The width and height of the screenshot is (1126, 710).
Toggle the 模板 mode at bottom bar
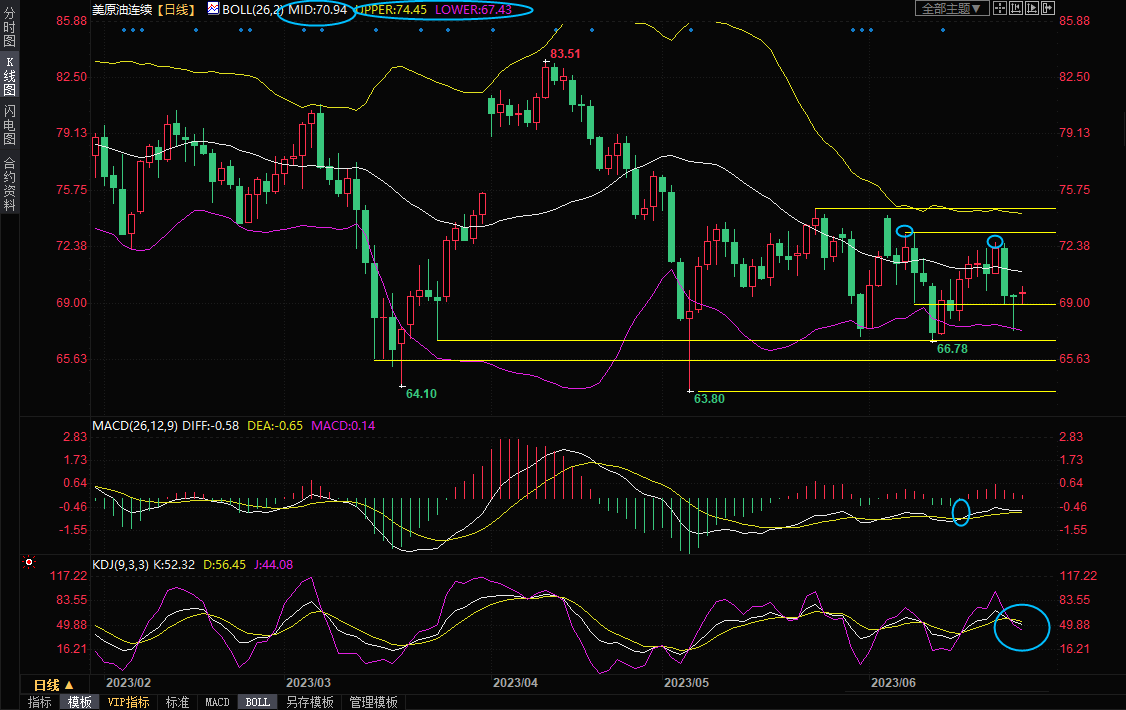tap(80, 702)
